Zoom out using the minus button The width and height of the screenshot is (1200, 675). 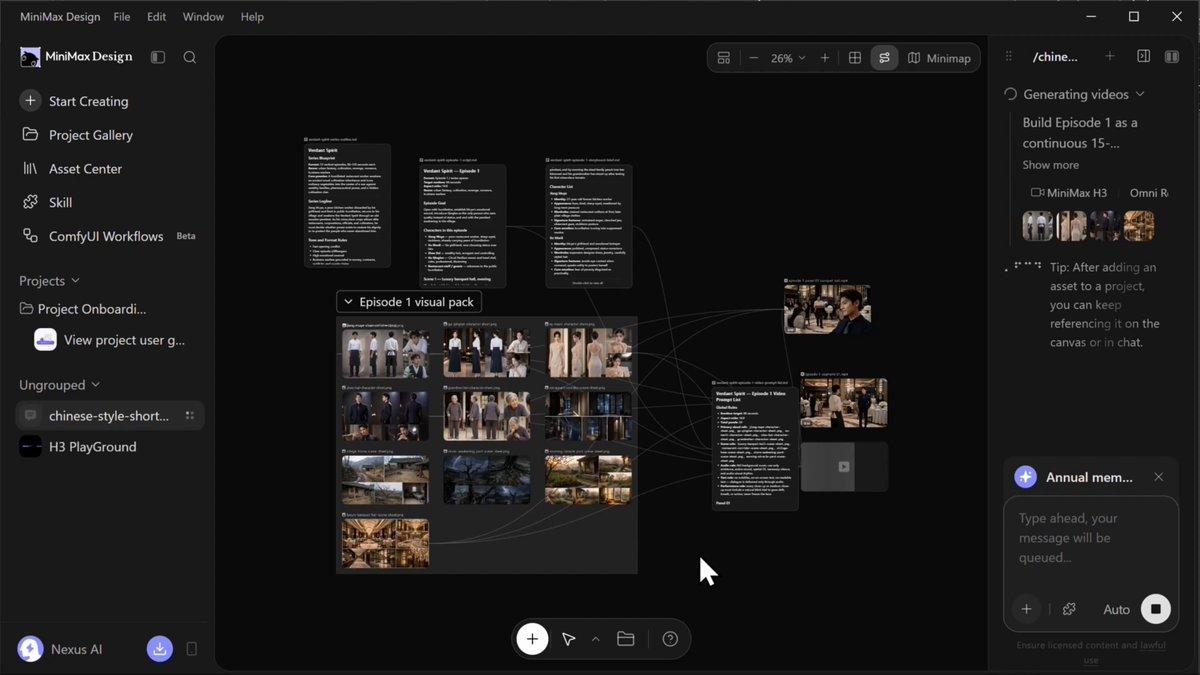pos(753,58)
